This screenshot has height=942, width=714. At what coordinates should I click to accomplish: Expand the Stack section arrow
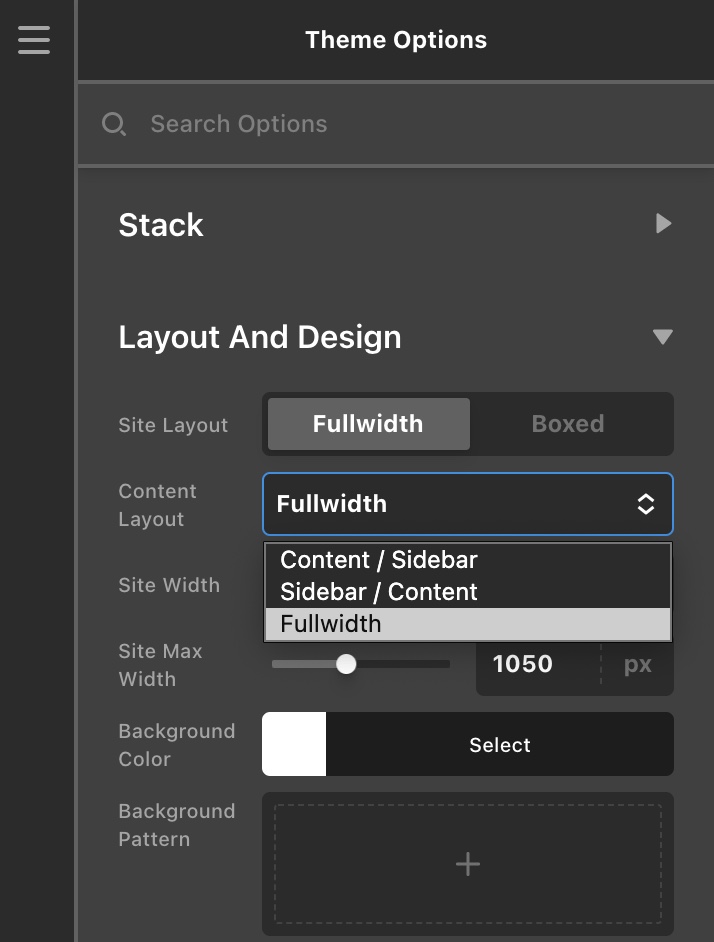tap(663, 223)
